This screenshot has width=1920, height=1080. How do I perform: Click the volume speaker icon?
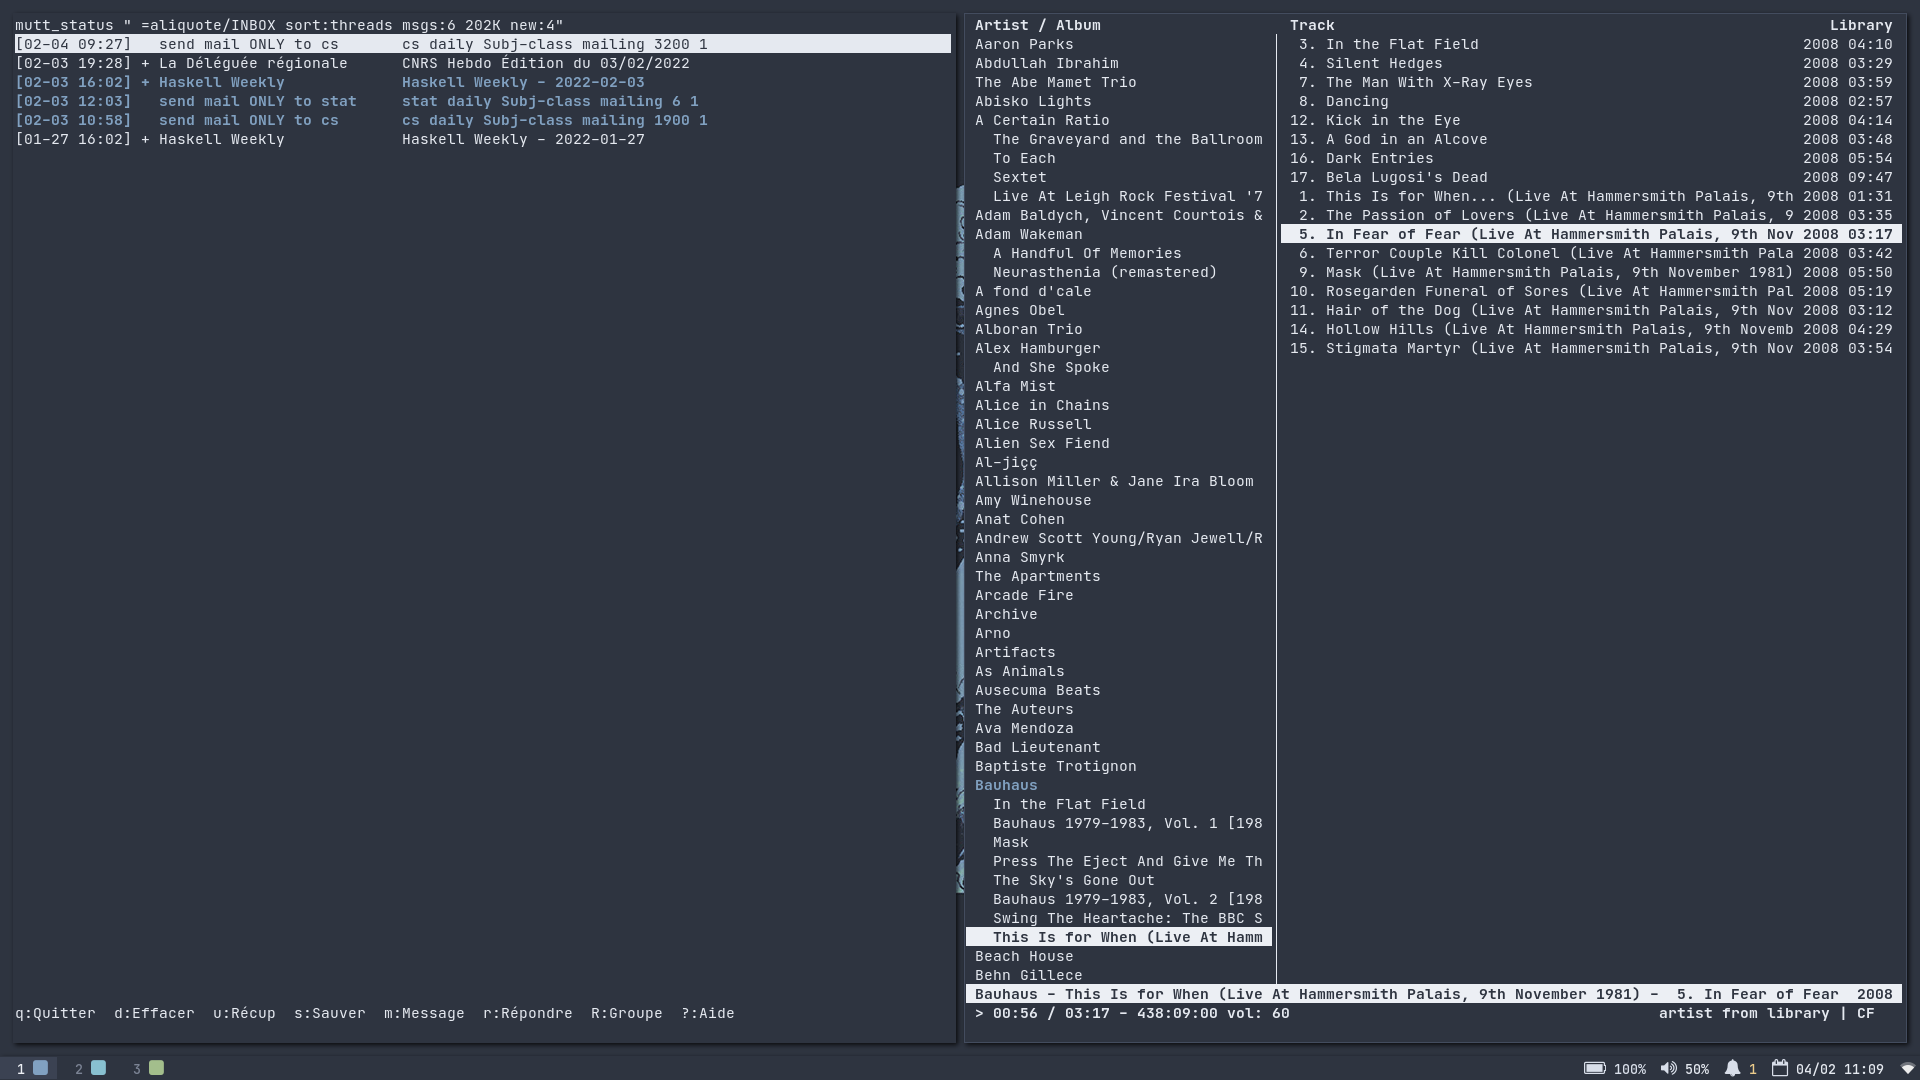[x=1666, y=1068]
